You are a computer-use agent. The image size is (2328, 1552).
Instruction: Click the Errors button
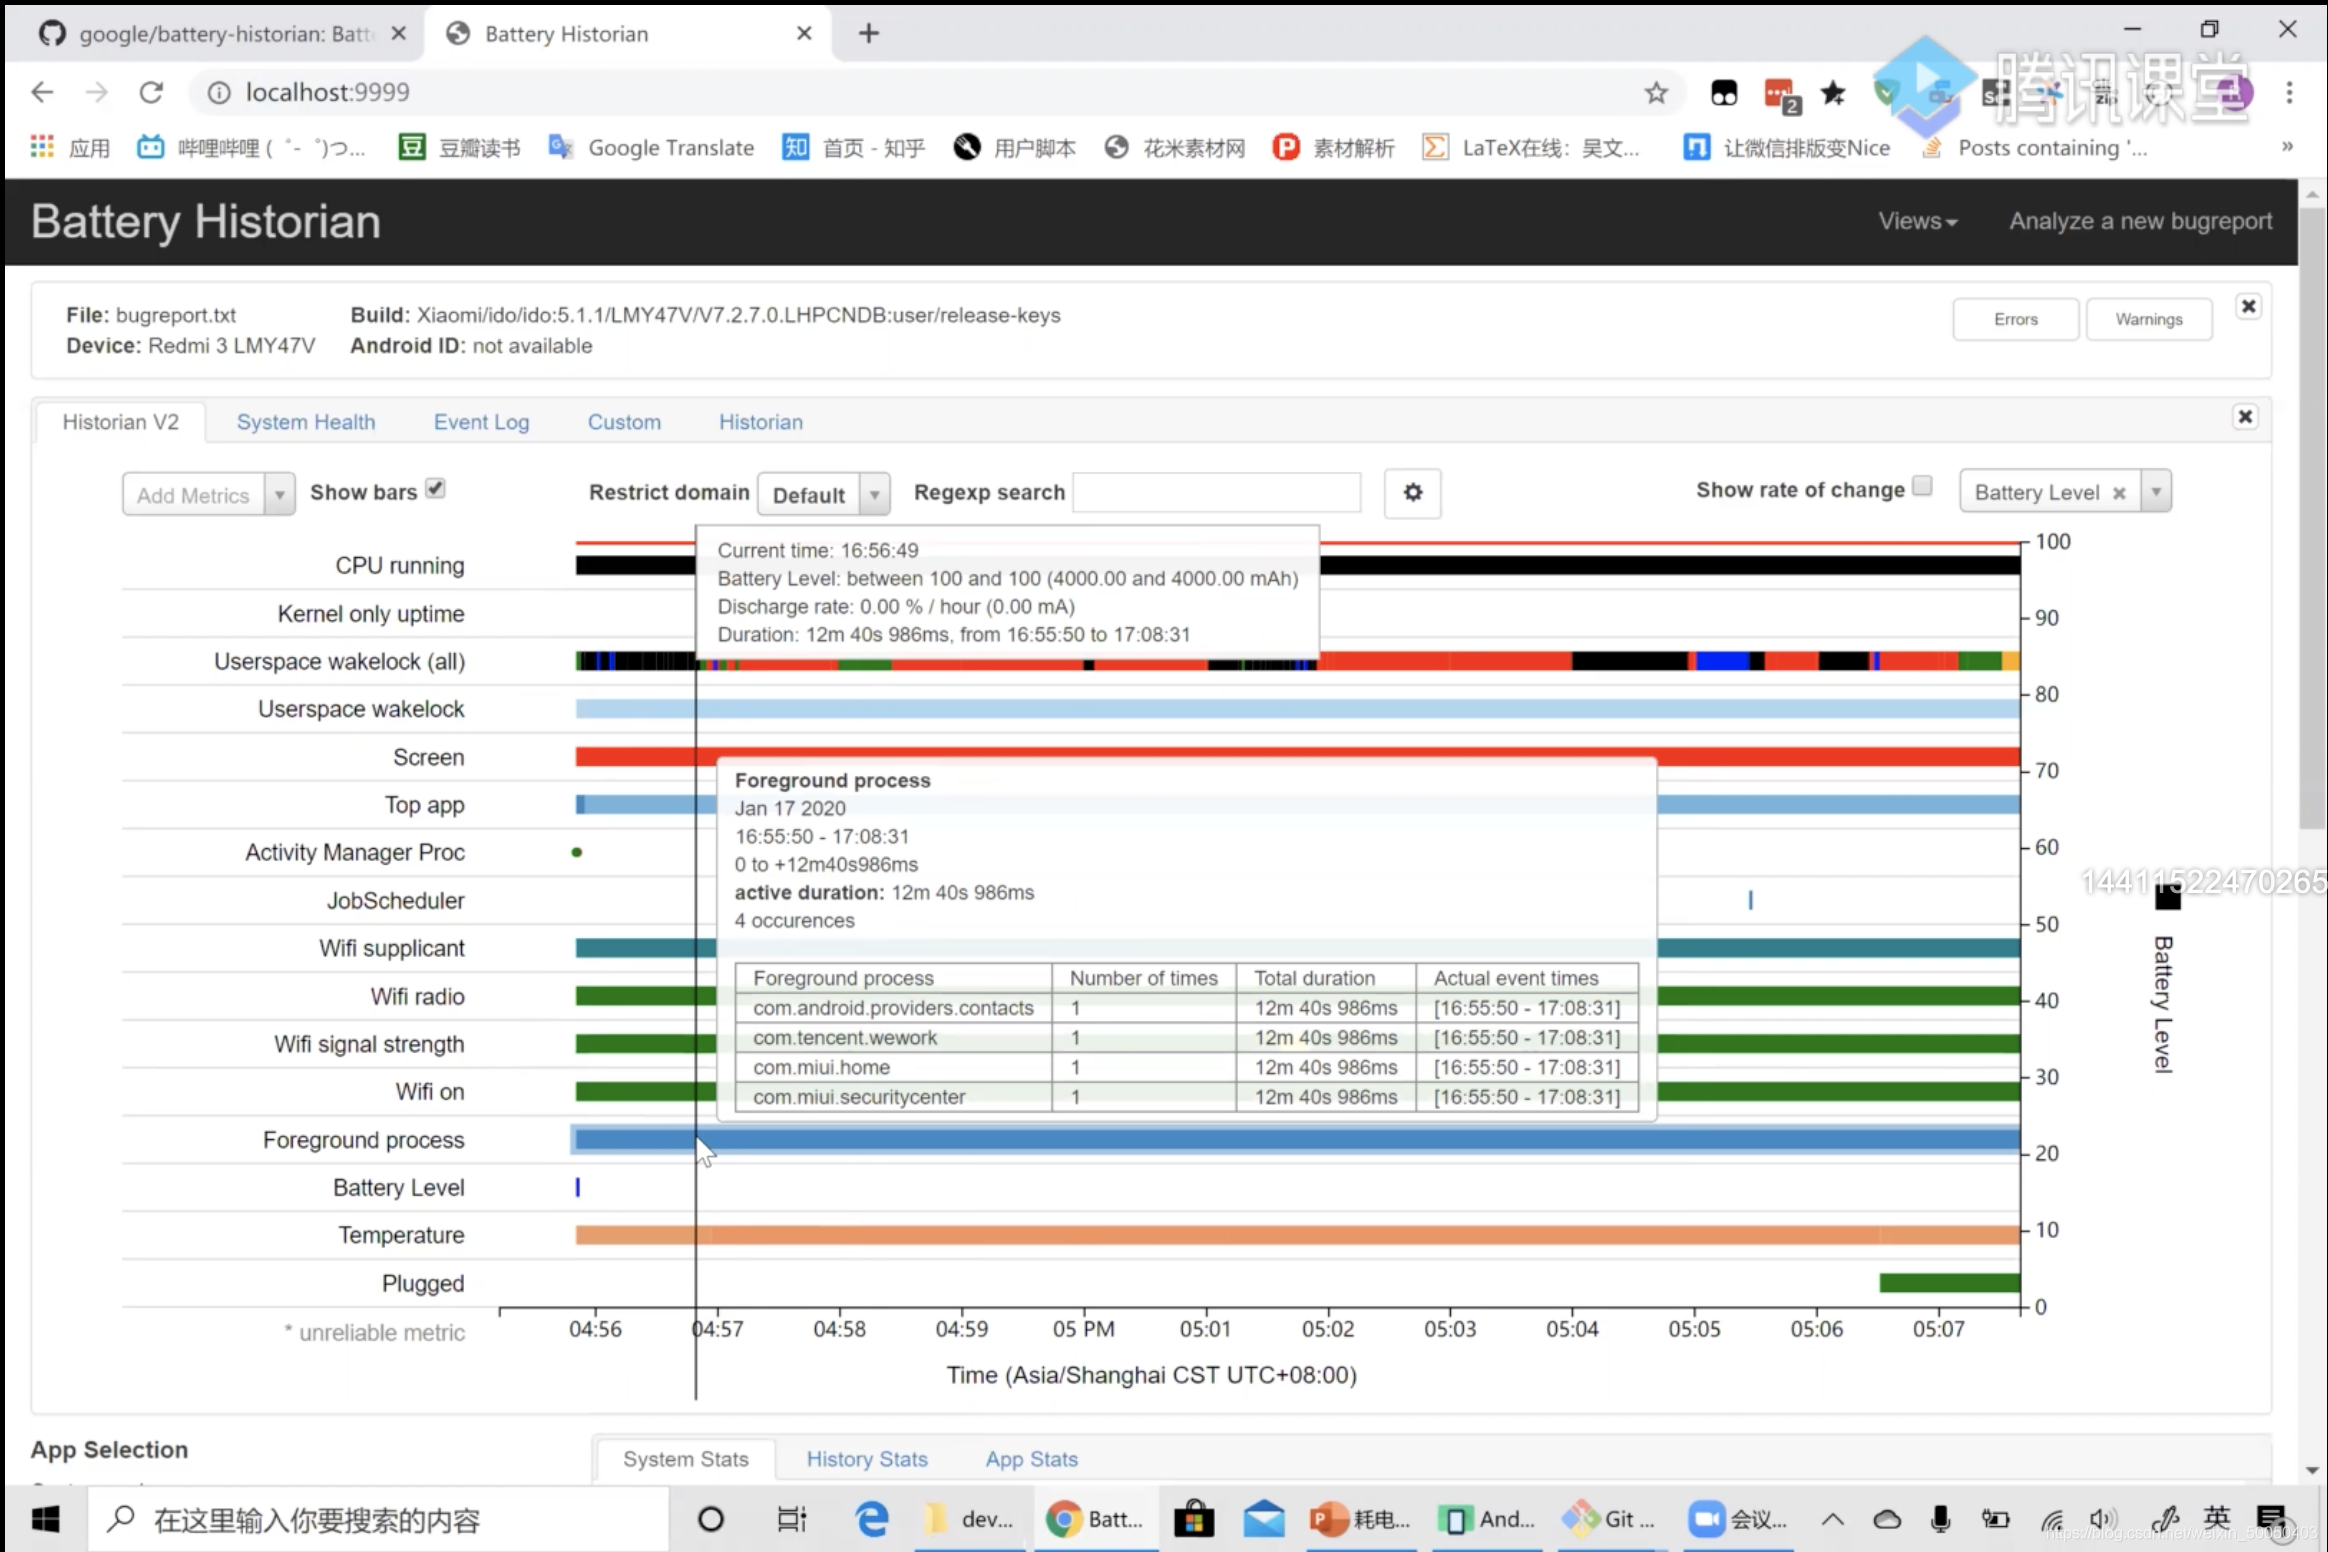point(2015,320)
